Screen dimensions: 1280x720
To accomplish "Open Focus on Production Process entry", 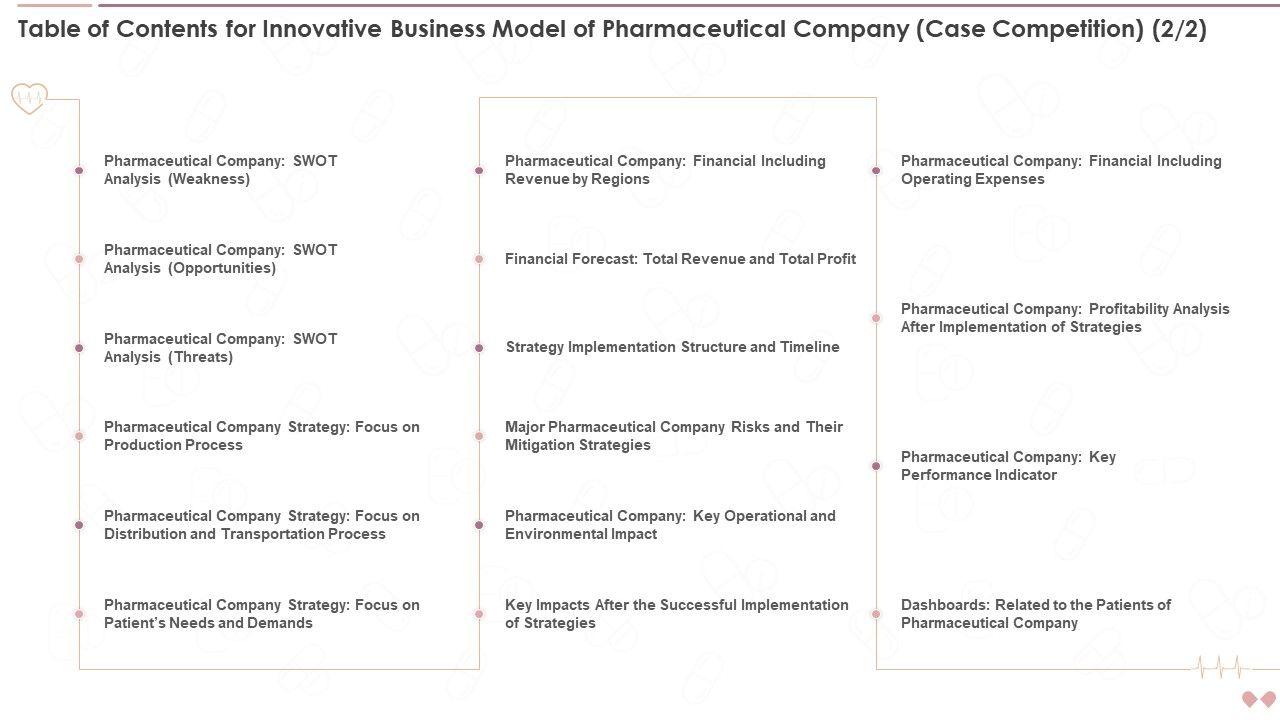I will tap(261, 436).
